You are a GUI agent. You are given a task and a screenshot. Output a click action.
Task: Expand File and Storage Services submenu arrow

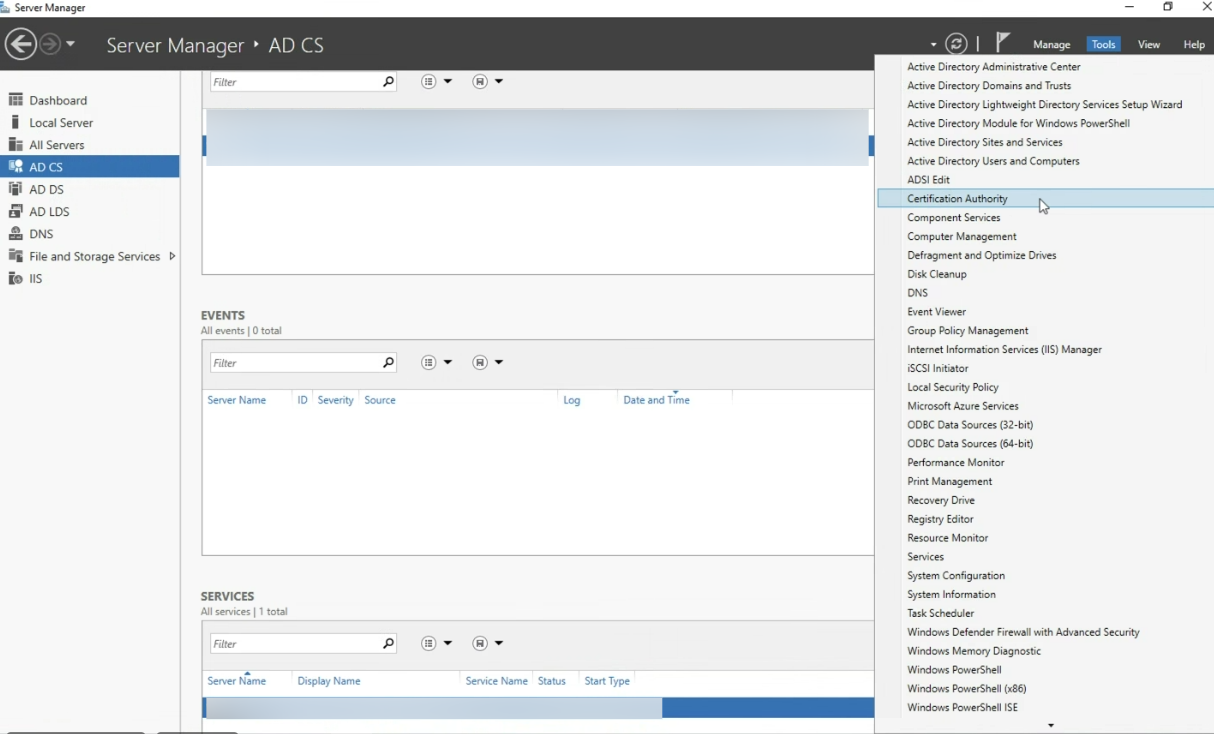172,256
